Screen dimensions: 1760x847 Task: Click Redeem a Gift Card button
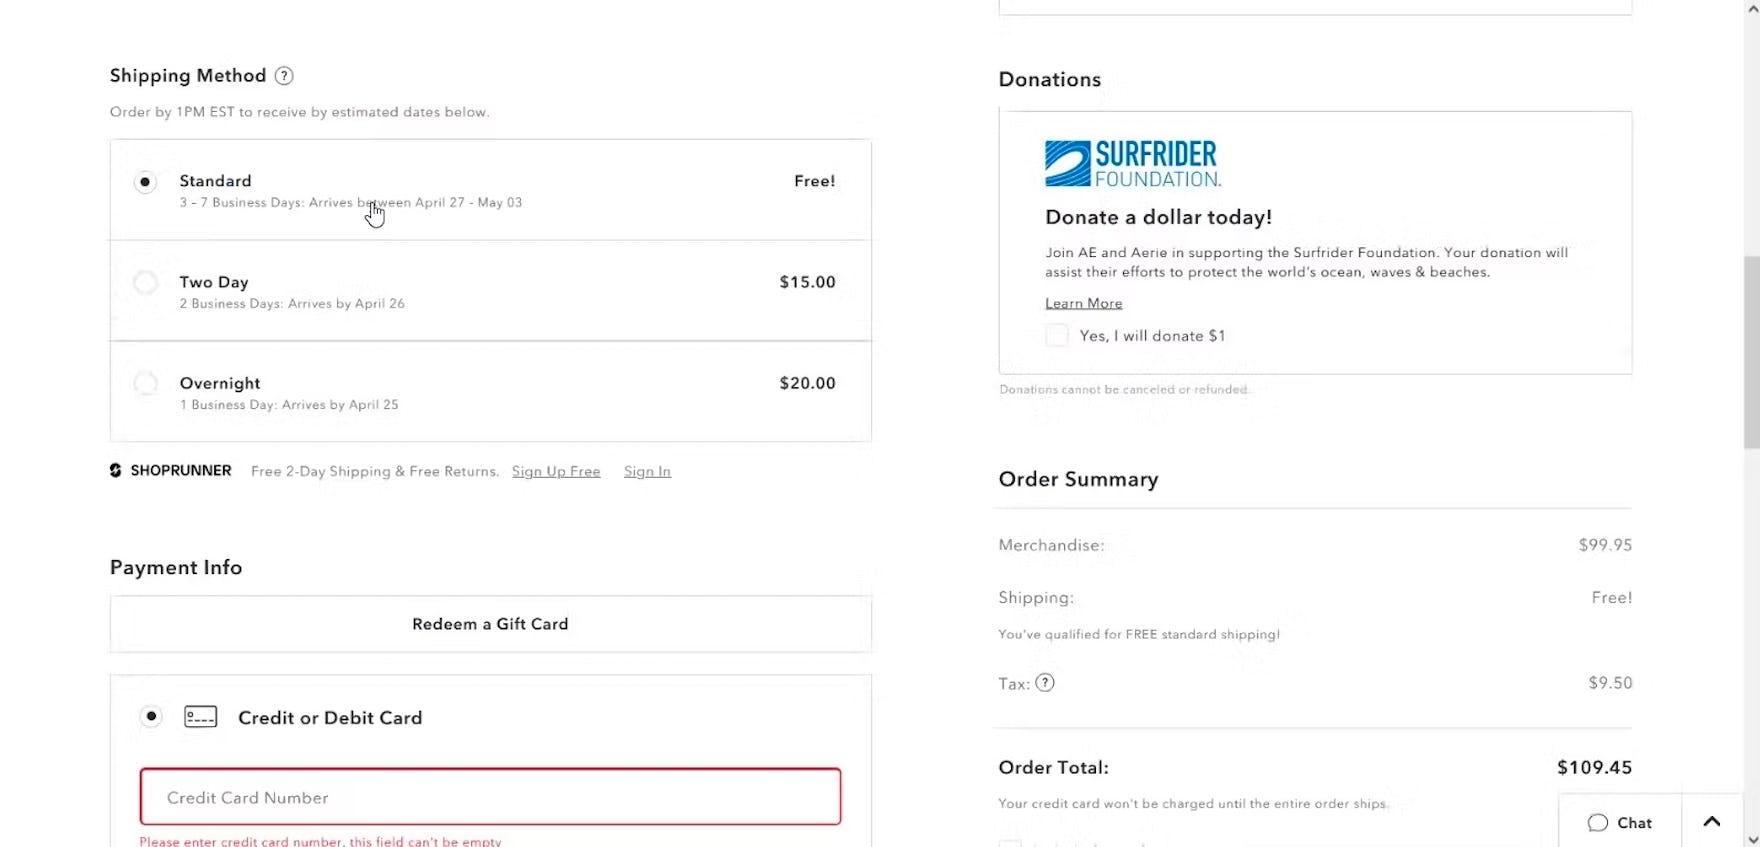coord(490,624)
